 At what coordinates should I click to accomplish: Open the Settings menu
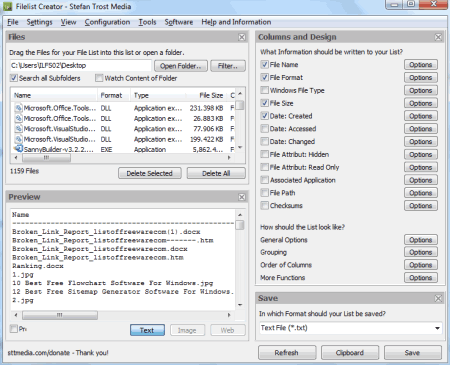coord(39,22)
